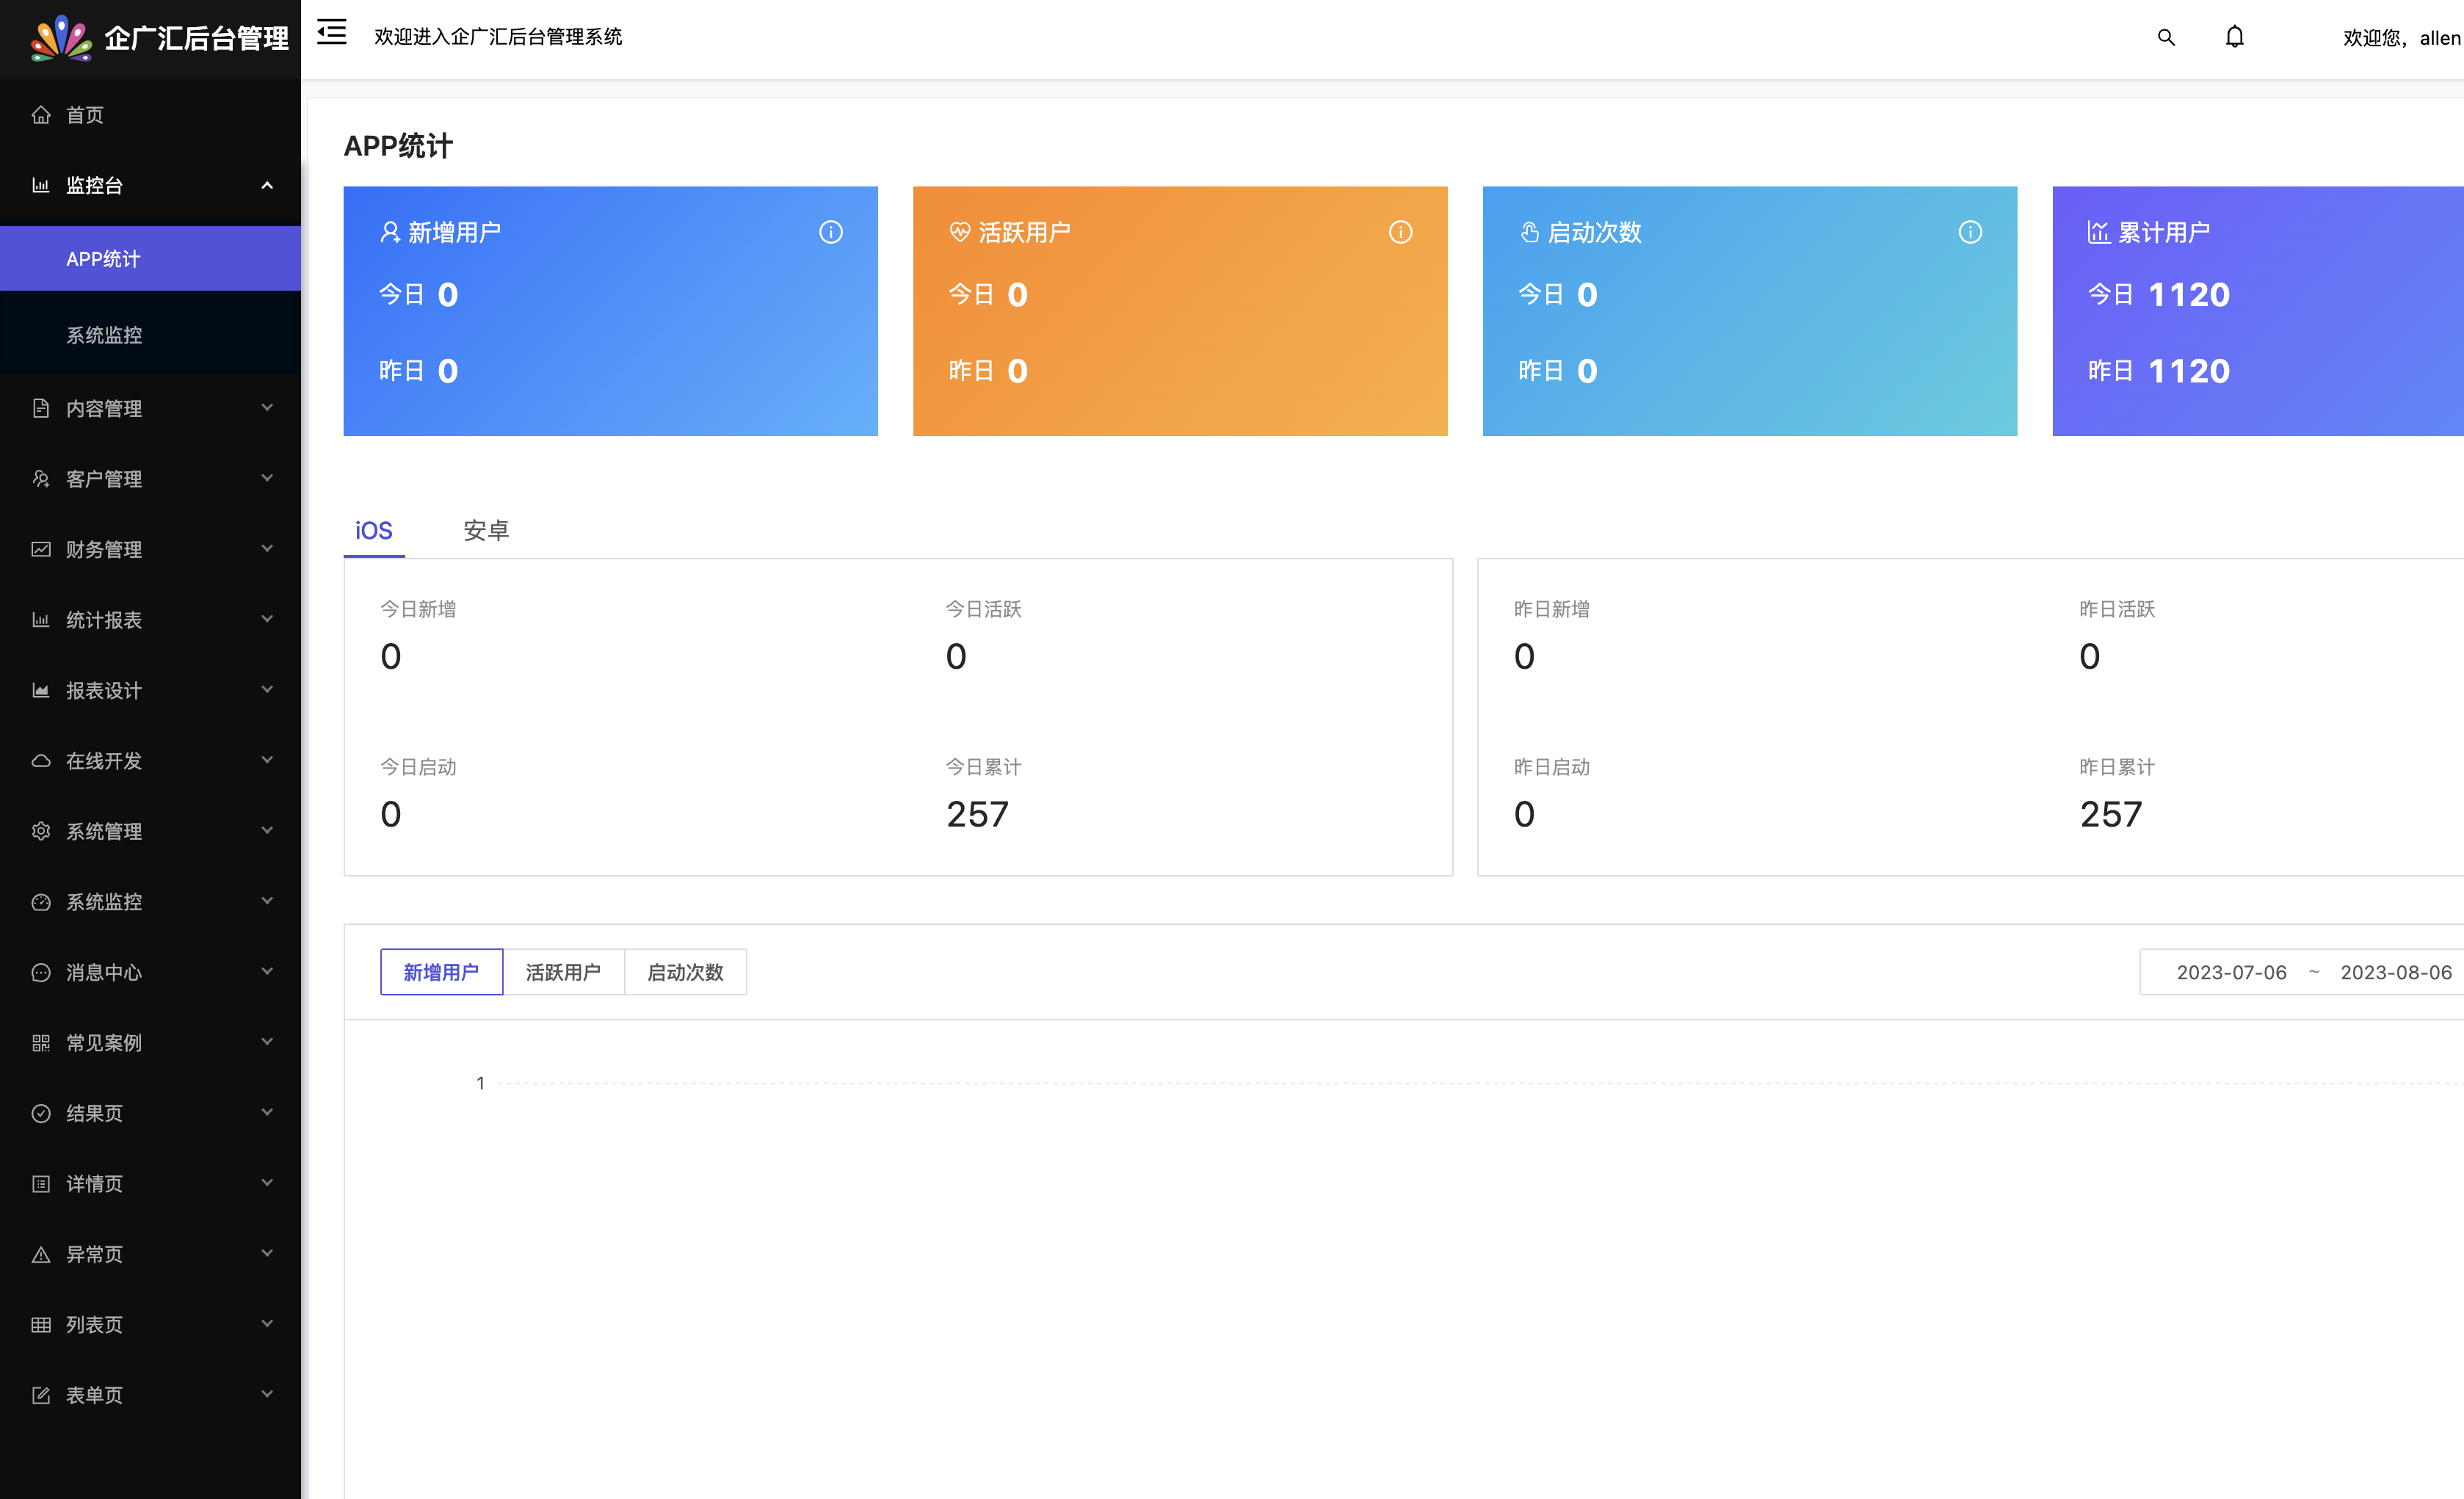The height and width of the screenshot is (1499, 2464).
Task: Click the APP统计 page heading
Action: (x=398, y=146)
